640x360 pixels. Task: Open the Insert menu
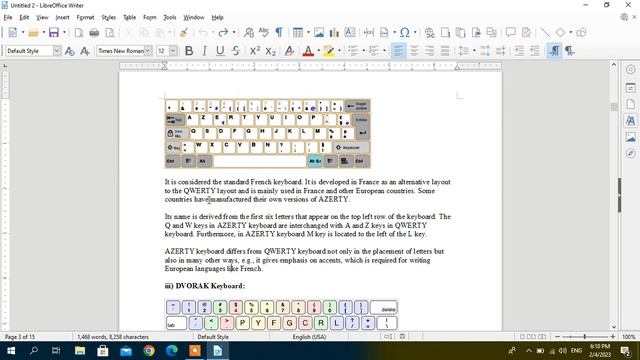coord(62,18)
